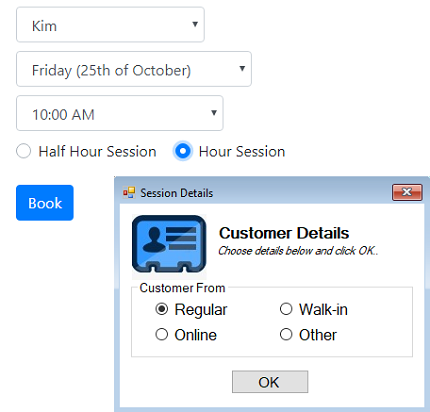Choose Regular as customer source
The image size is (430, 412).
click(162, 309)
